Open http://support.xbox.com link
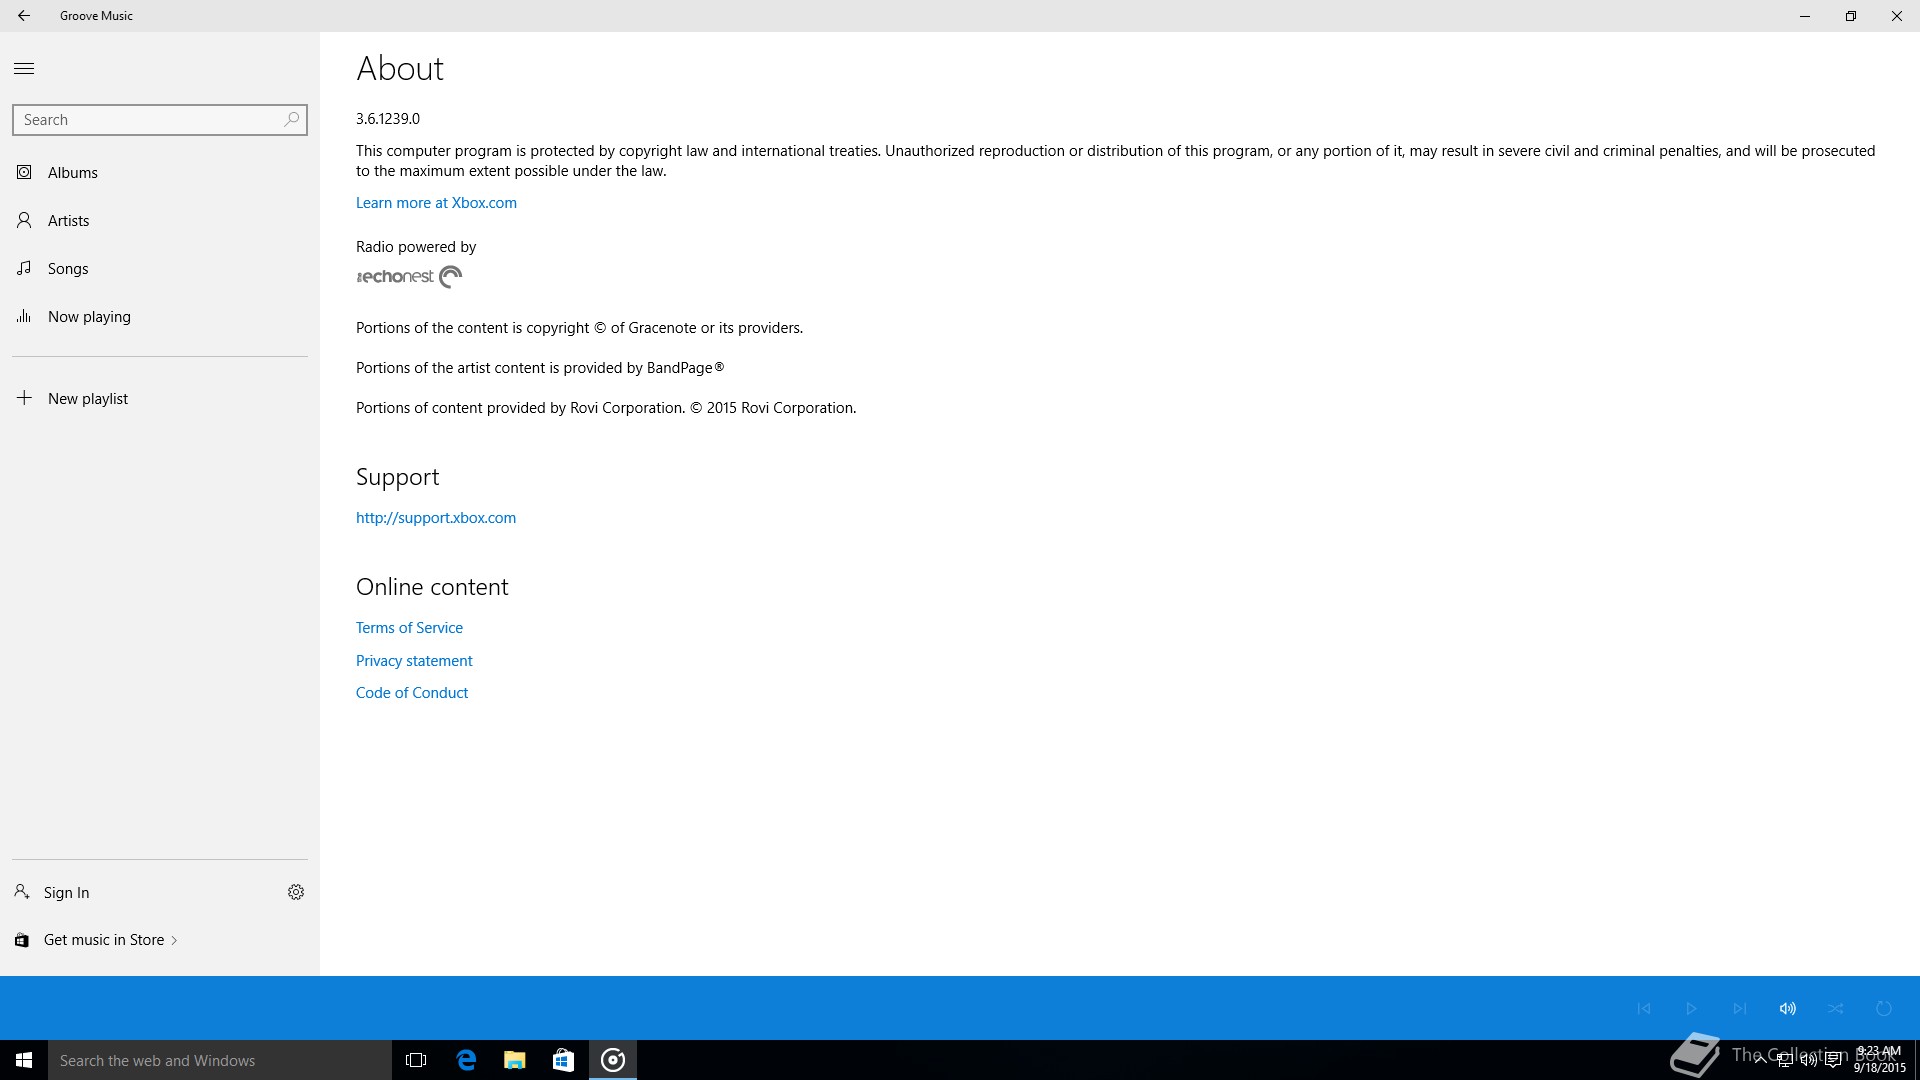This screenshot has width=1920, height=1080. 436,518
